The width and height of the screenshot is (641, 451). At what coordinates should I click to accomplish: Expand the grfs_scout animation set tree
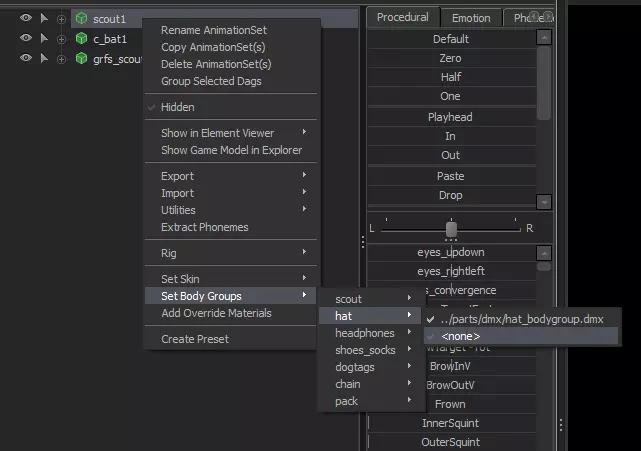click(61, 59)
